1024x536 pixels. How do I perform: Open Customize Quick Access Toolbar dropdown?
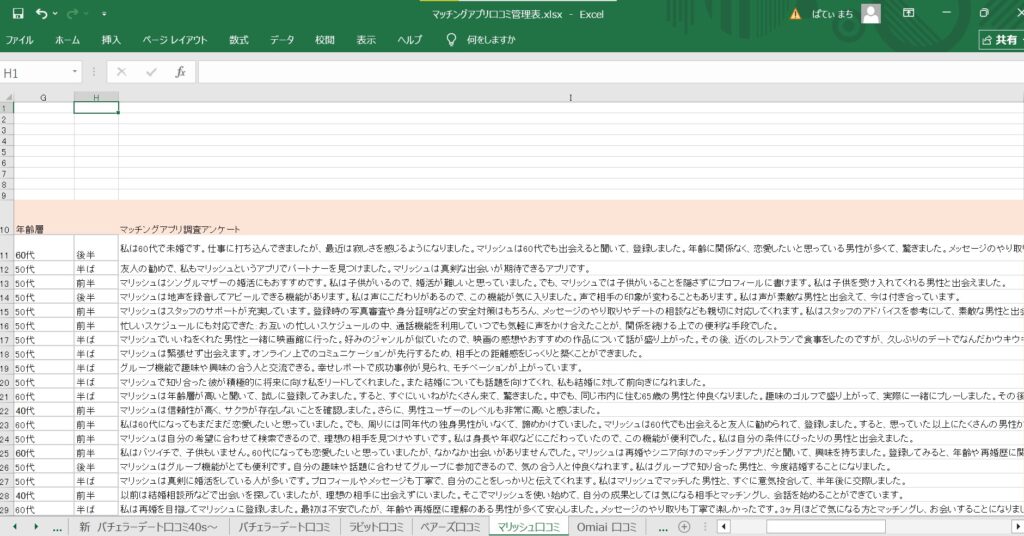(x=104, y=14)
